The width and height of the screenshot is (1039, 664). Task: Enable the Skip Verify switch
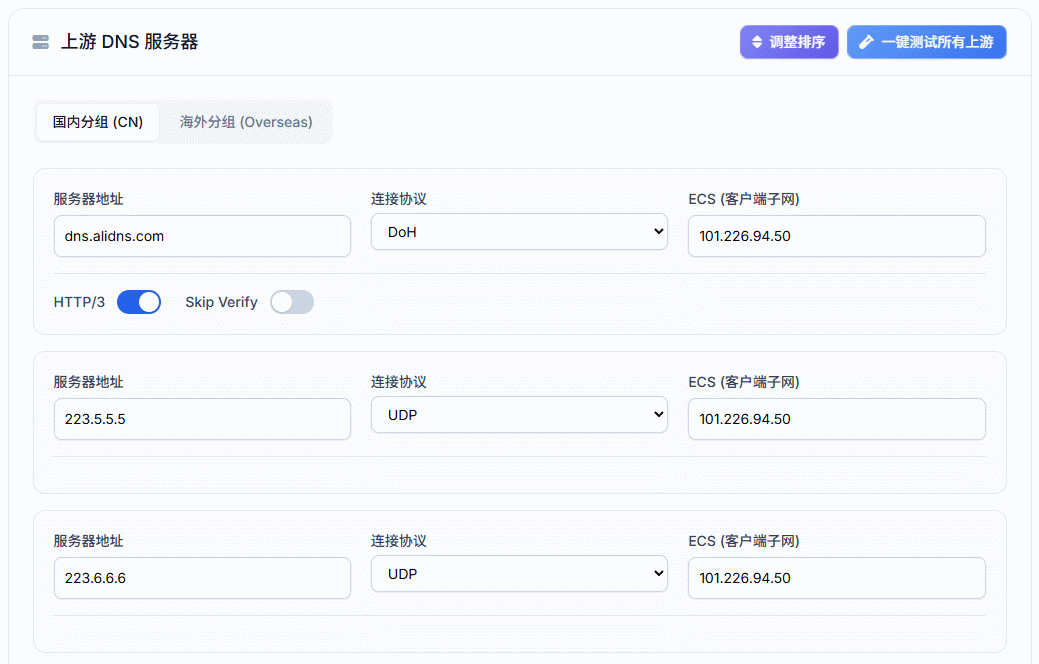[x=291, y=302]
